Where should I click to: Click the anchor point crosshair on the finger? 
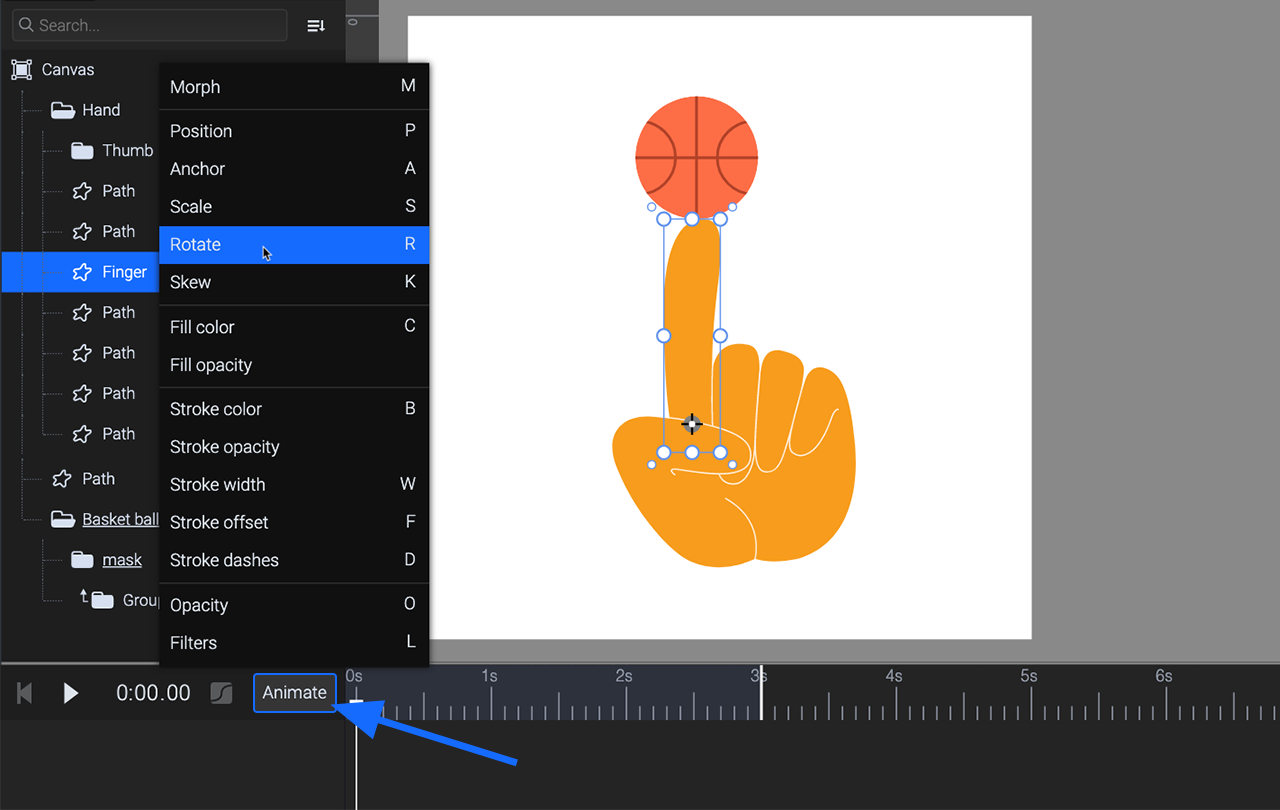pos(691,424)
